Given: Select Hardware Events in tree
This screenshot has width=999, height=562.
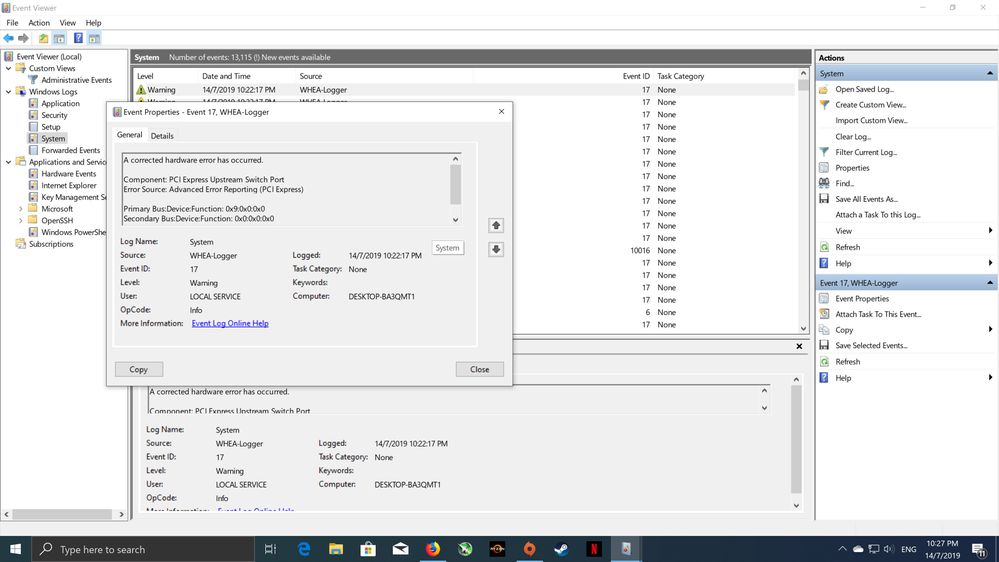Looking at the screenshot, I should pos(69,174).
